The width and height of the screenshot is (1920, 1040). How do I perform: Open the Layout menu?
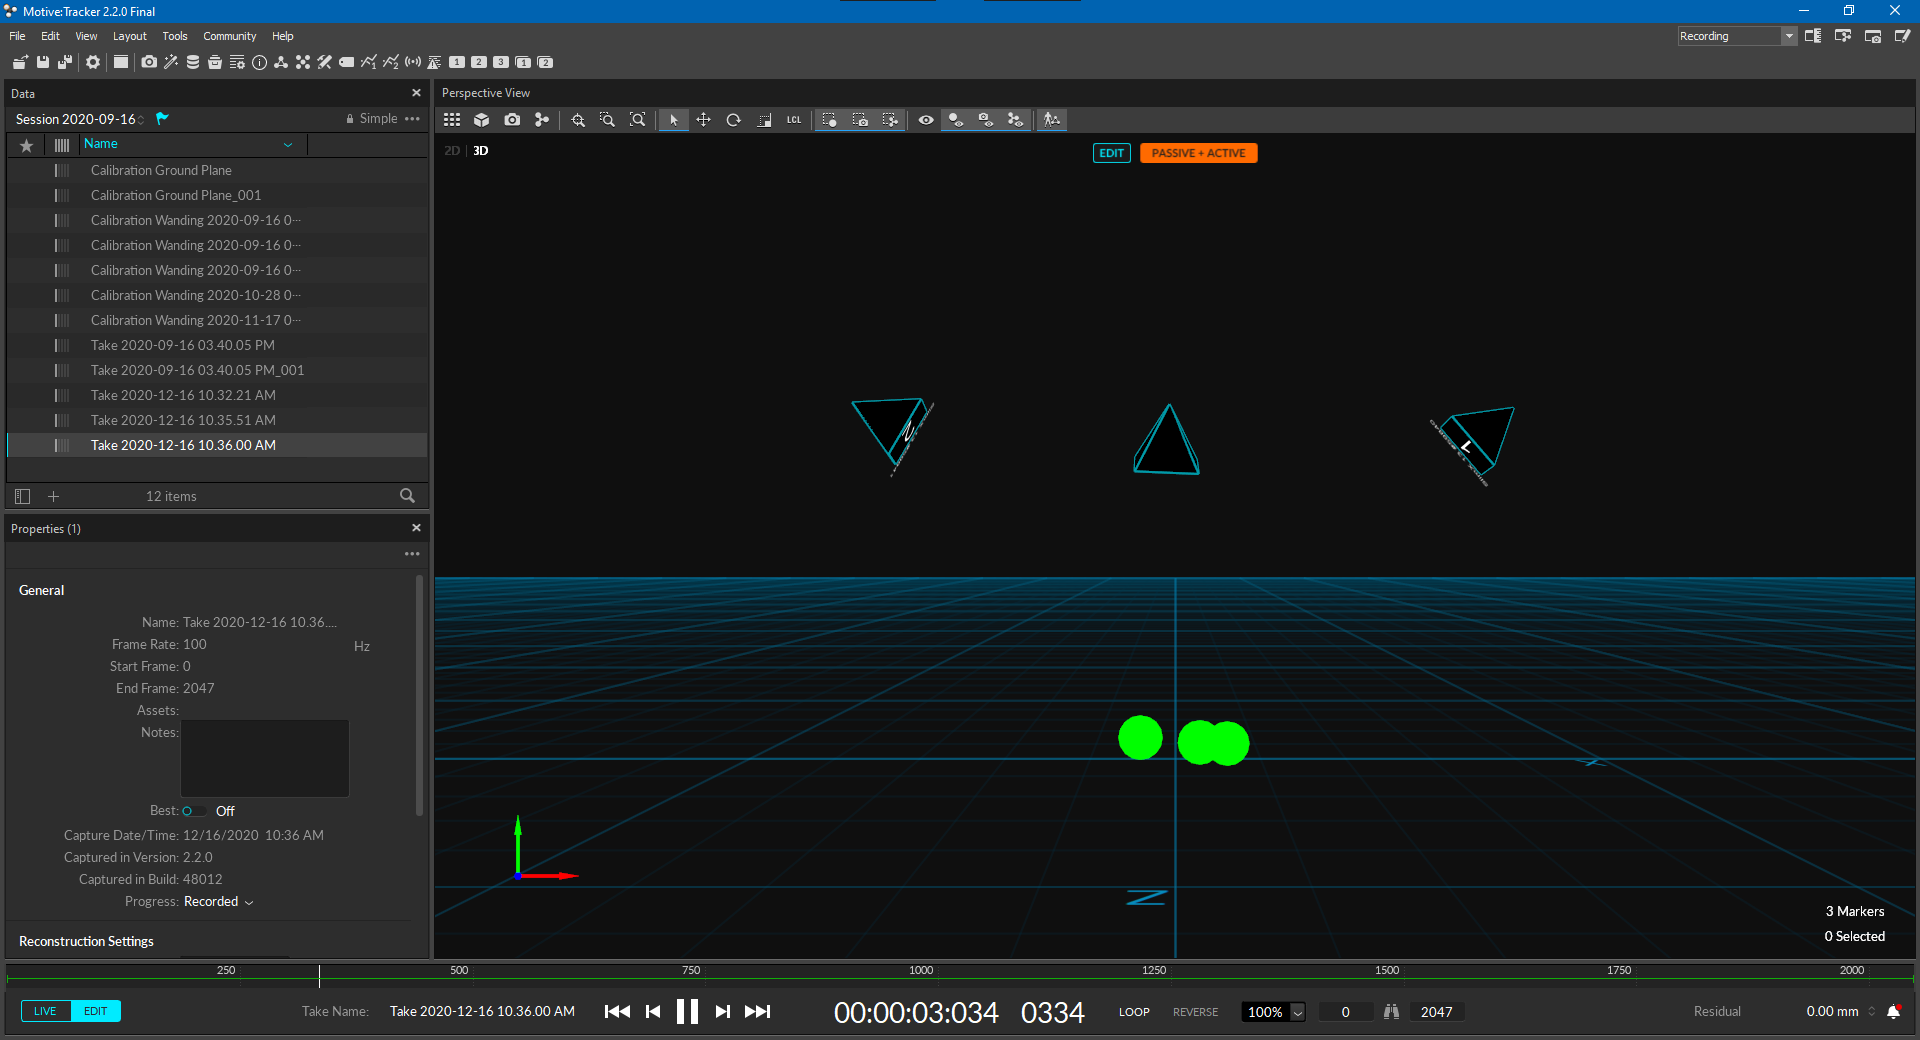point(129,36)
